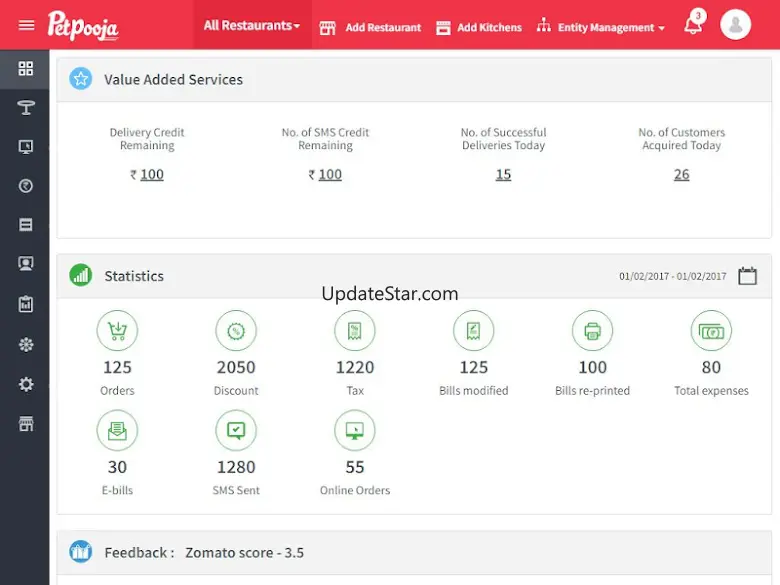780x585 pixels.
Task: Select the rupee coin sidebar icon
Action: pyautogui.click(x=25, y=186)
